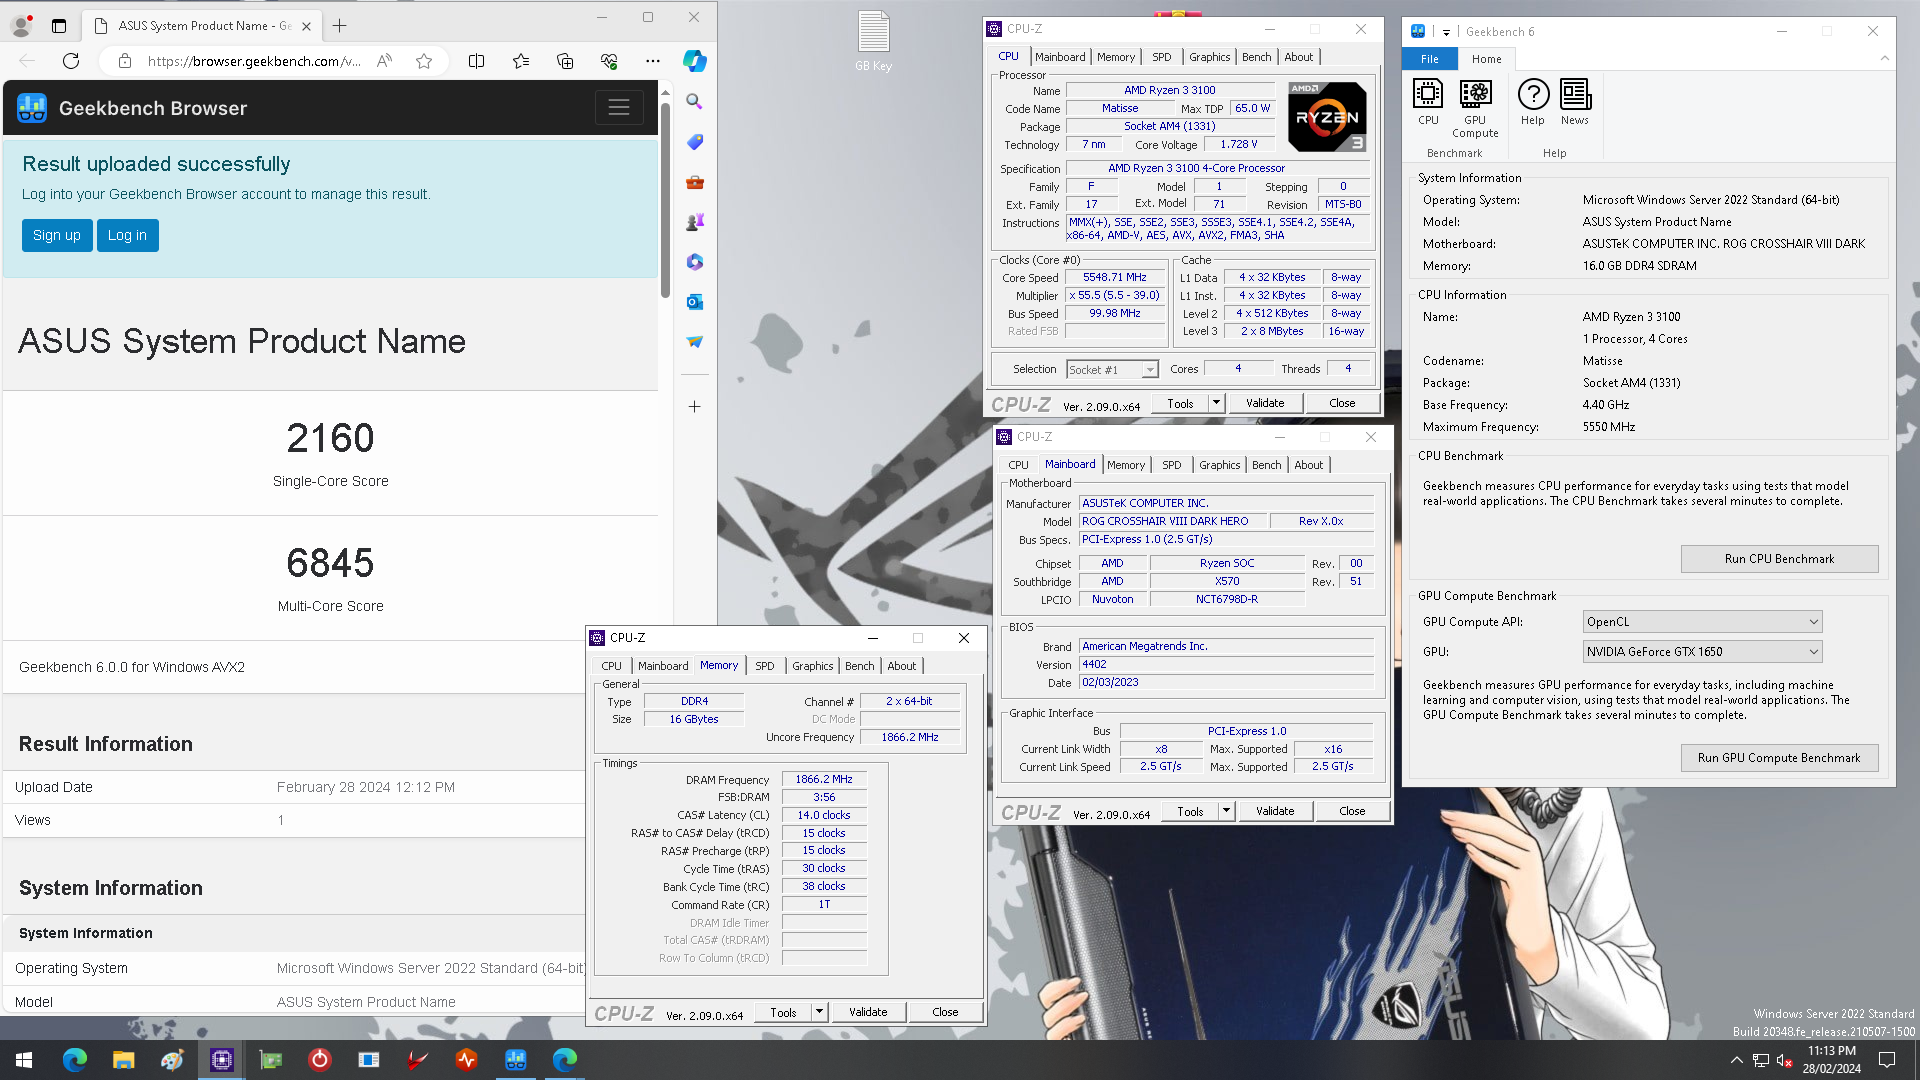Screen dimensions: 1920x1080
Task: Click Log in on Geekbench Browser
Action: tap(127, 236)
